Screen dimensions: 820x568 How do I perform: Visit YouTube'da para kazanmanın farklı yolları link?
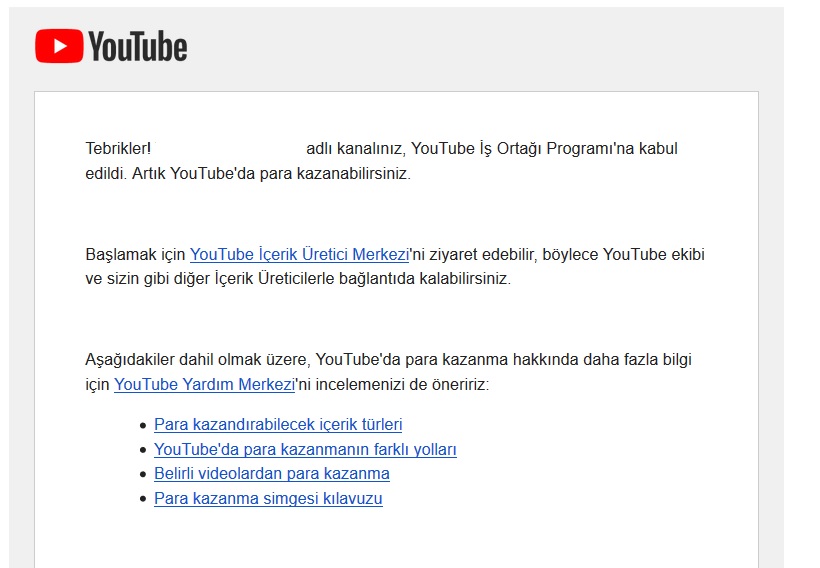pyautogui.click(x=305, y=449)
